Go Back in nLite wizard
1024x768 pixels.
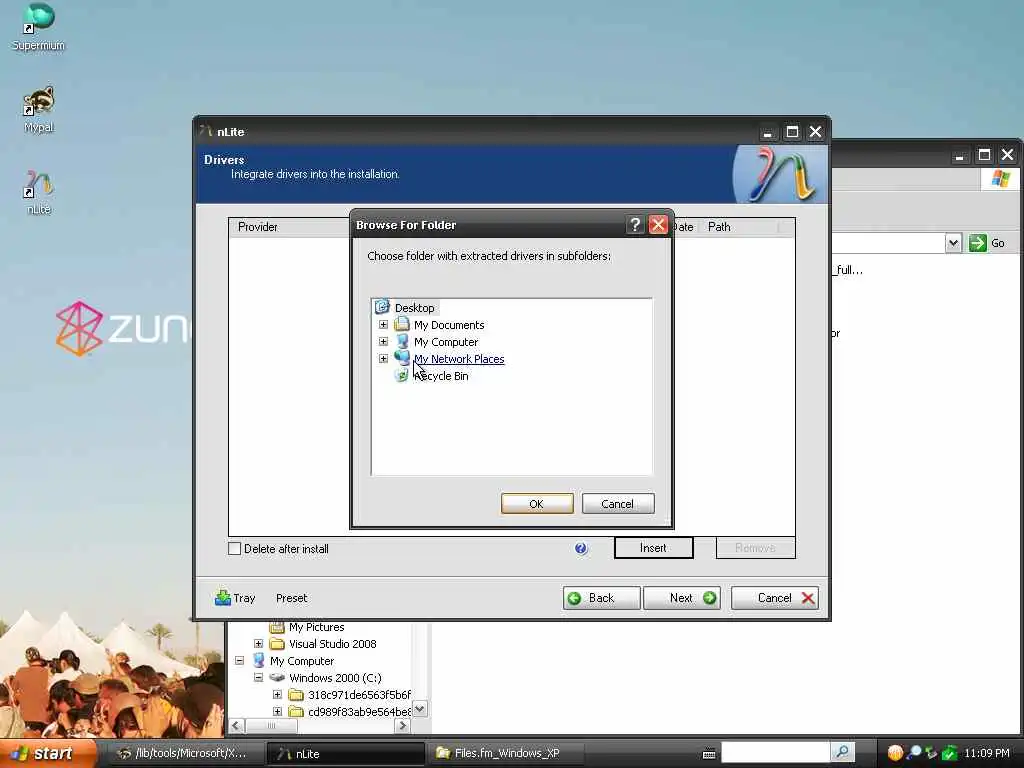pyautogui.click(x=601, y=598)
